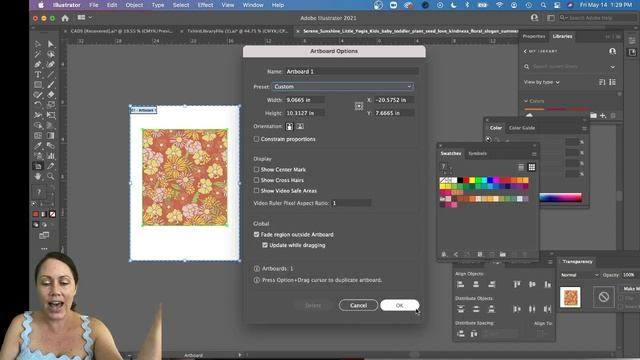
Task: Click the Opacity 100% field
Action: click(630, 275)
